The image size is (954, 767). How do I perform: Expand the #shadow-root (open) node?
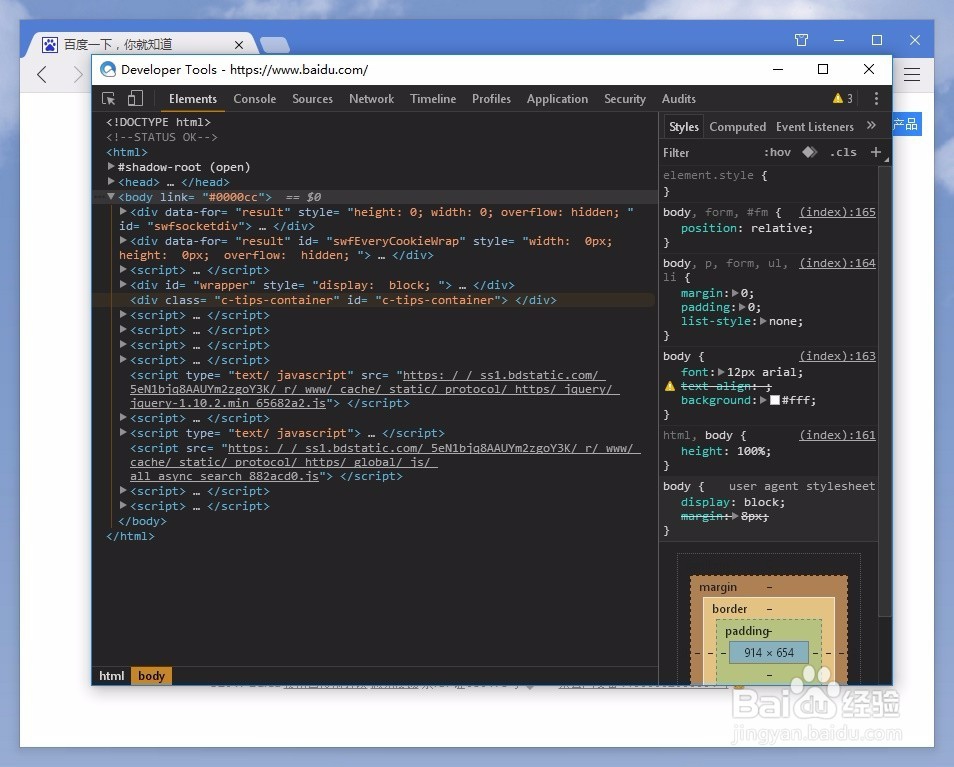click(111, 166)
